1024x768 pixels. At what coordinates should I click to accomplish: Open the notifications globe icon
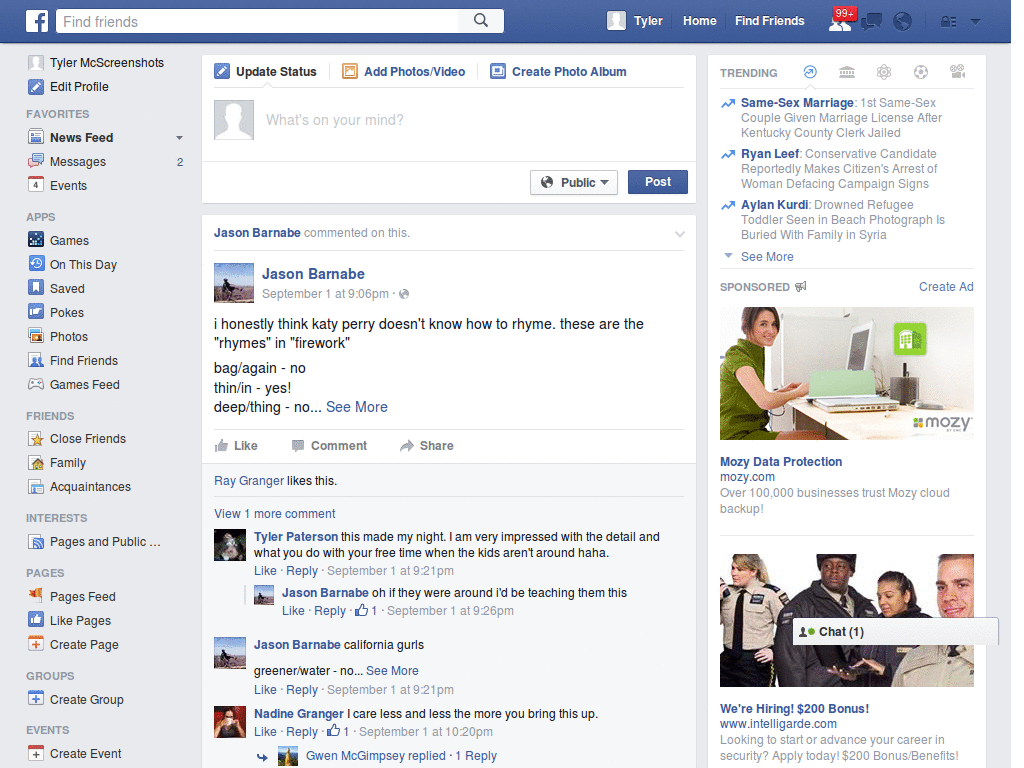903,22
